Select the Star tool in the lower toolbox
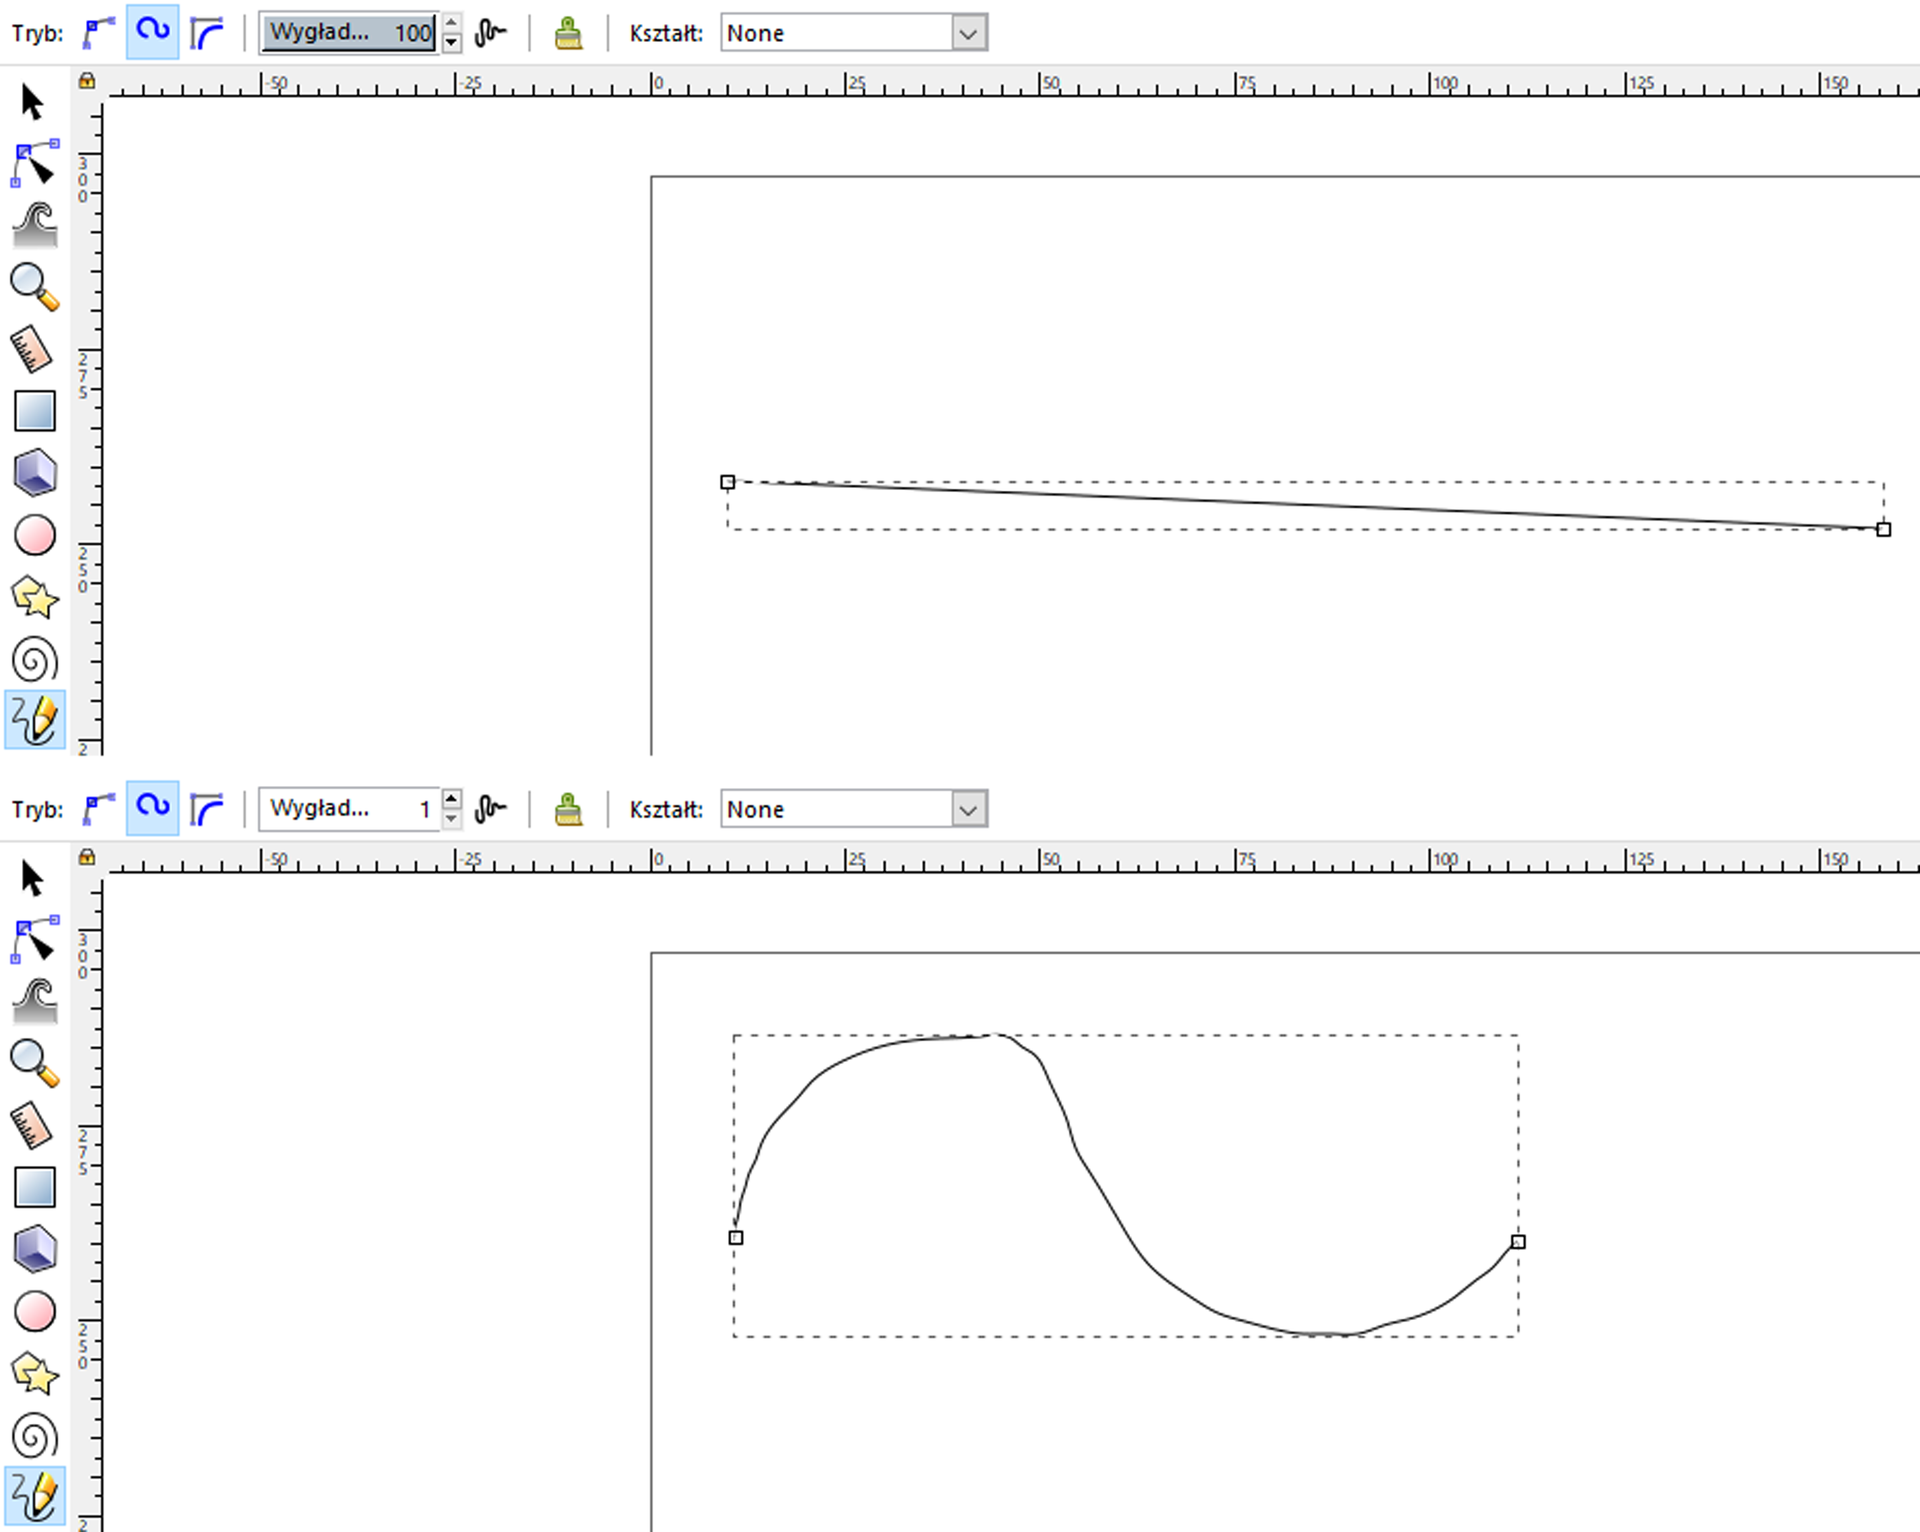This screenshot has height=1532, width=1920. [35, 1375]
